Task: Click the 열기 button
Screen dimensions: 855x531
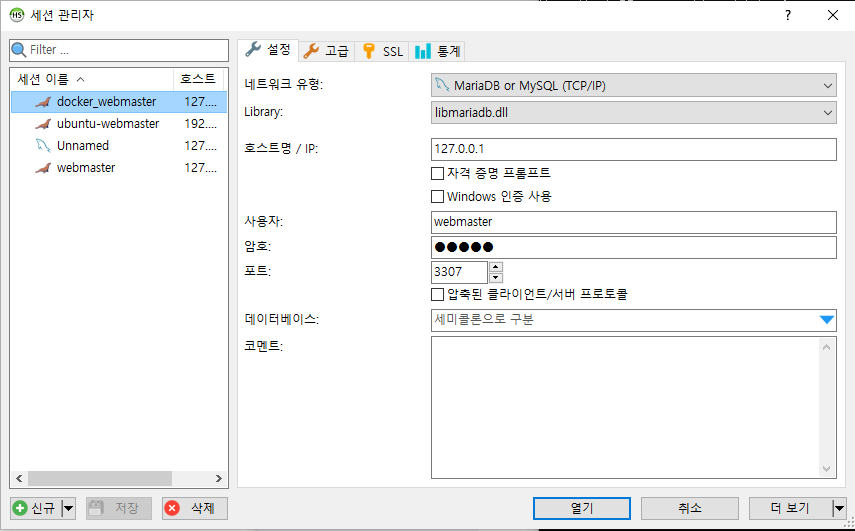Action: [582, 508]
